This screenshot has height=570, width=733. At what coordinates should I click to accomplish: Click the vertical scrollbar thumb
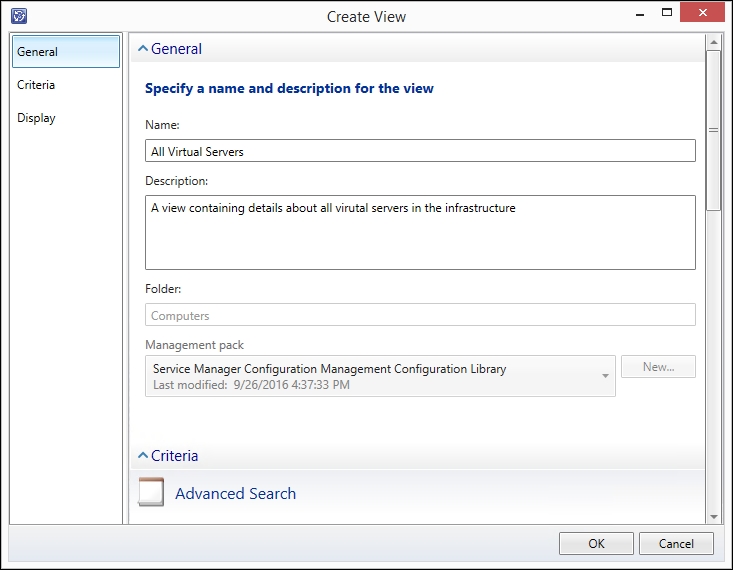(x=713, y=130)
